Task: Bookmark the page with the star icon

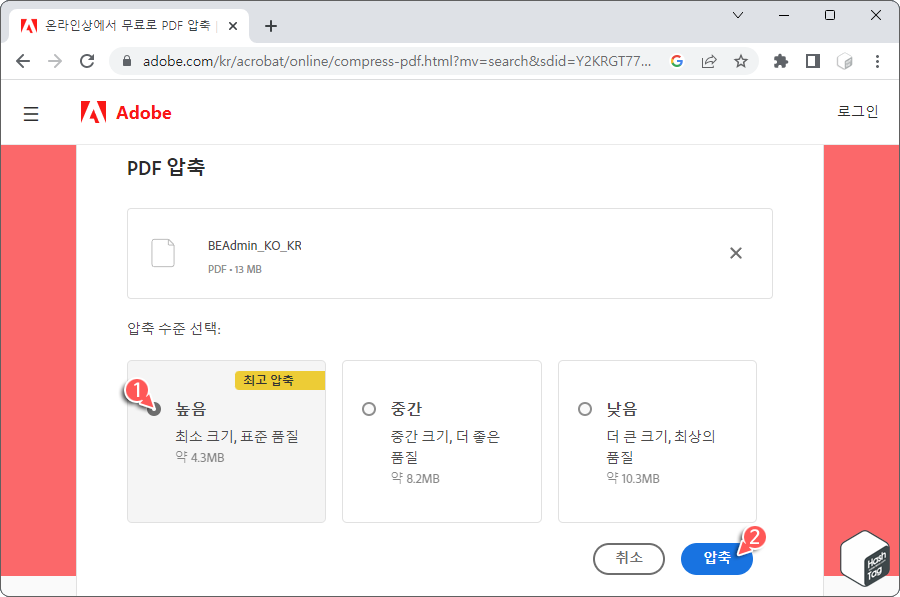Action: point(741,61)
